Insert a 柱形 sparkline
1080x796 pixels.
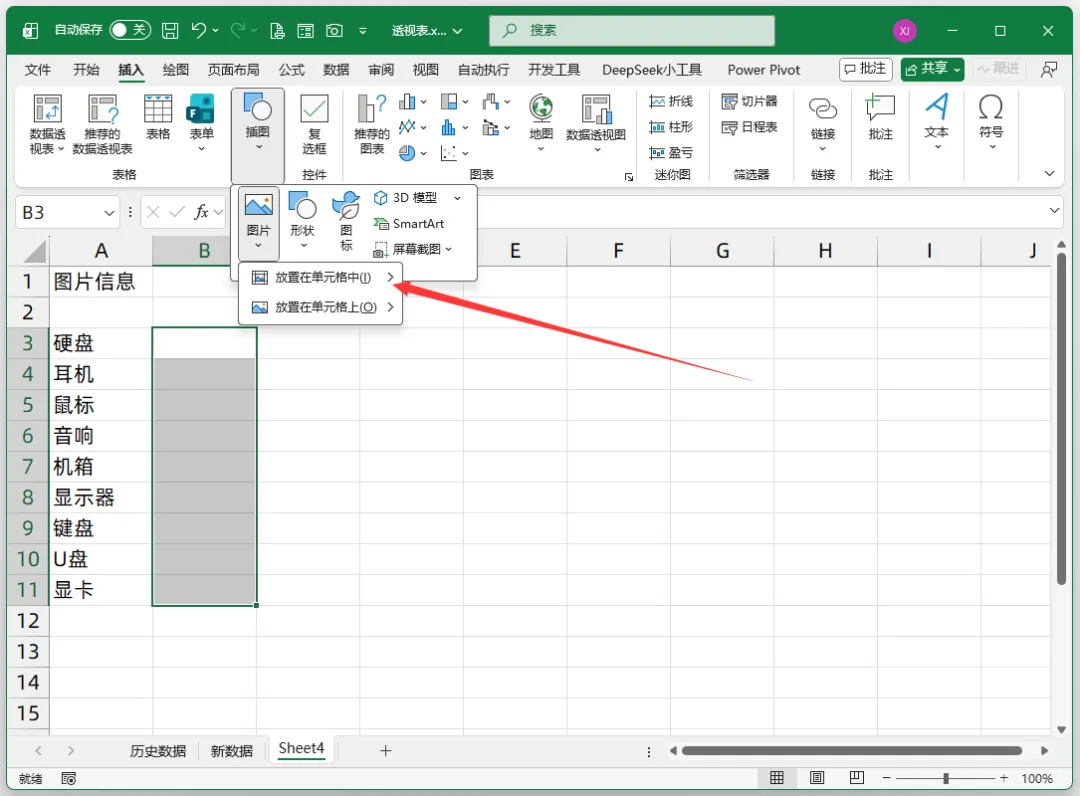[671, 127]
